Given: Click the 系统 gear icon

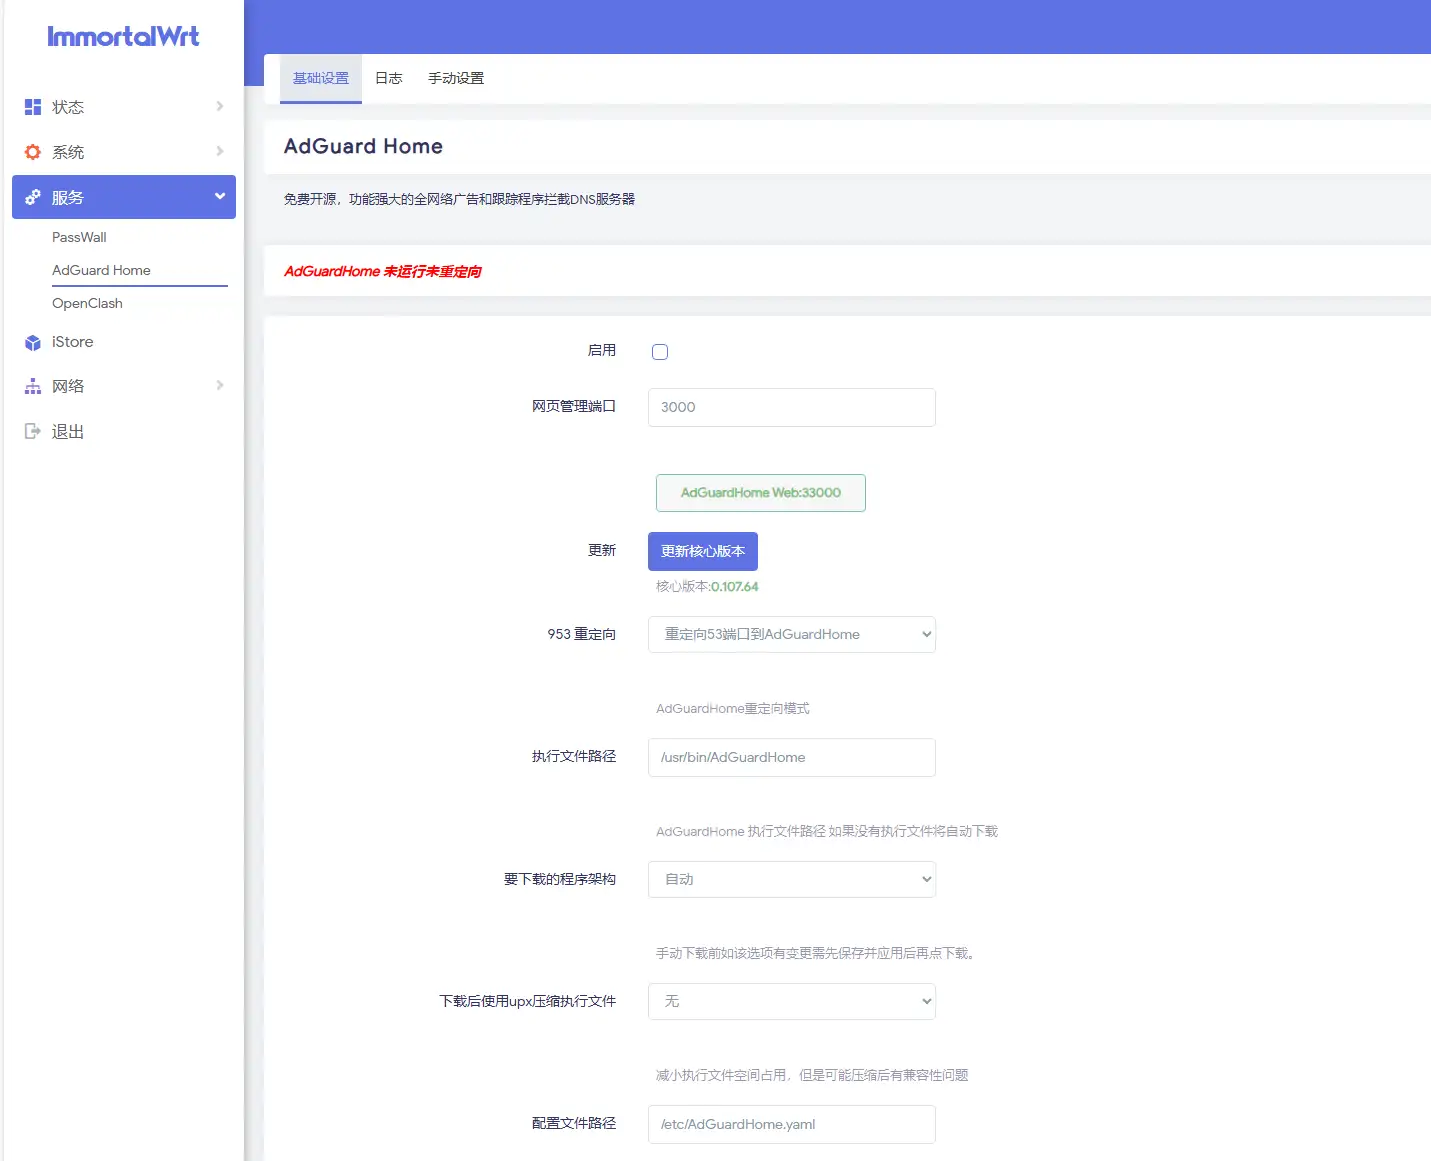Looking at the screenshot, I should point(33,152).
